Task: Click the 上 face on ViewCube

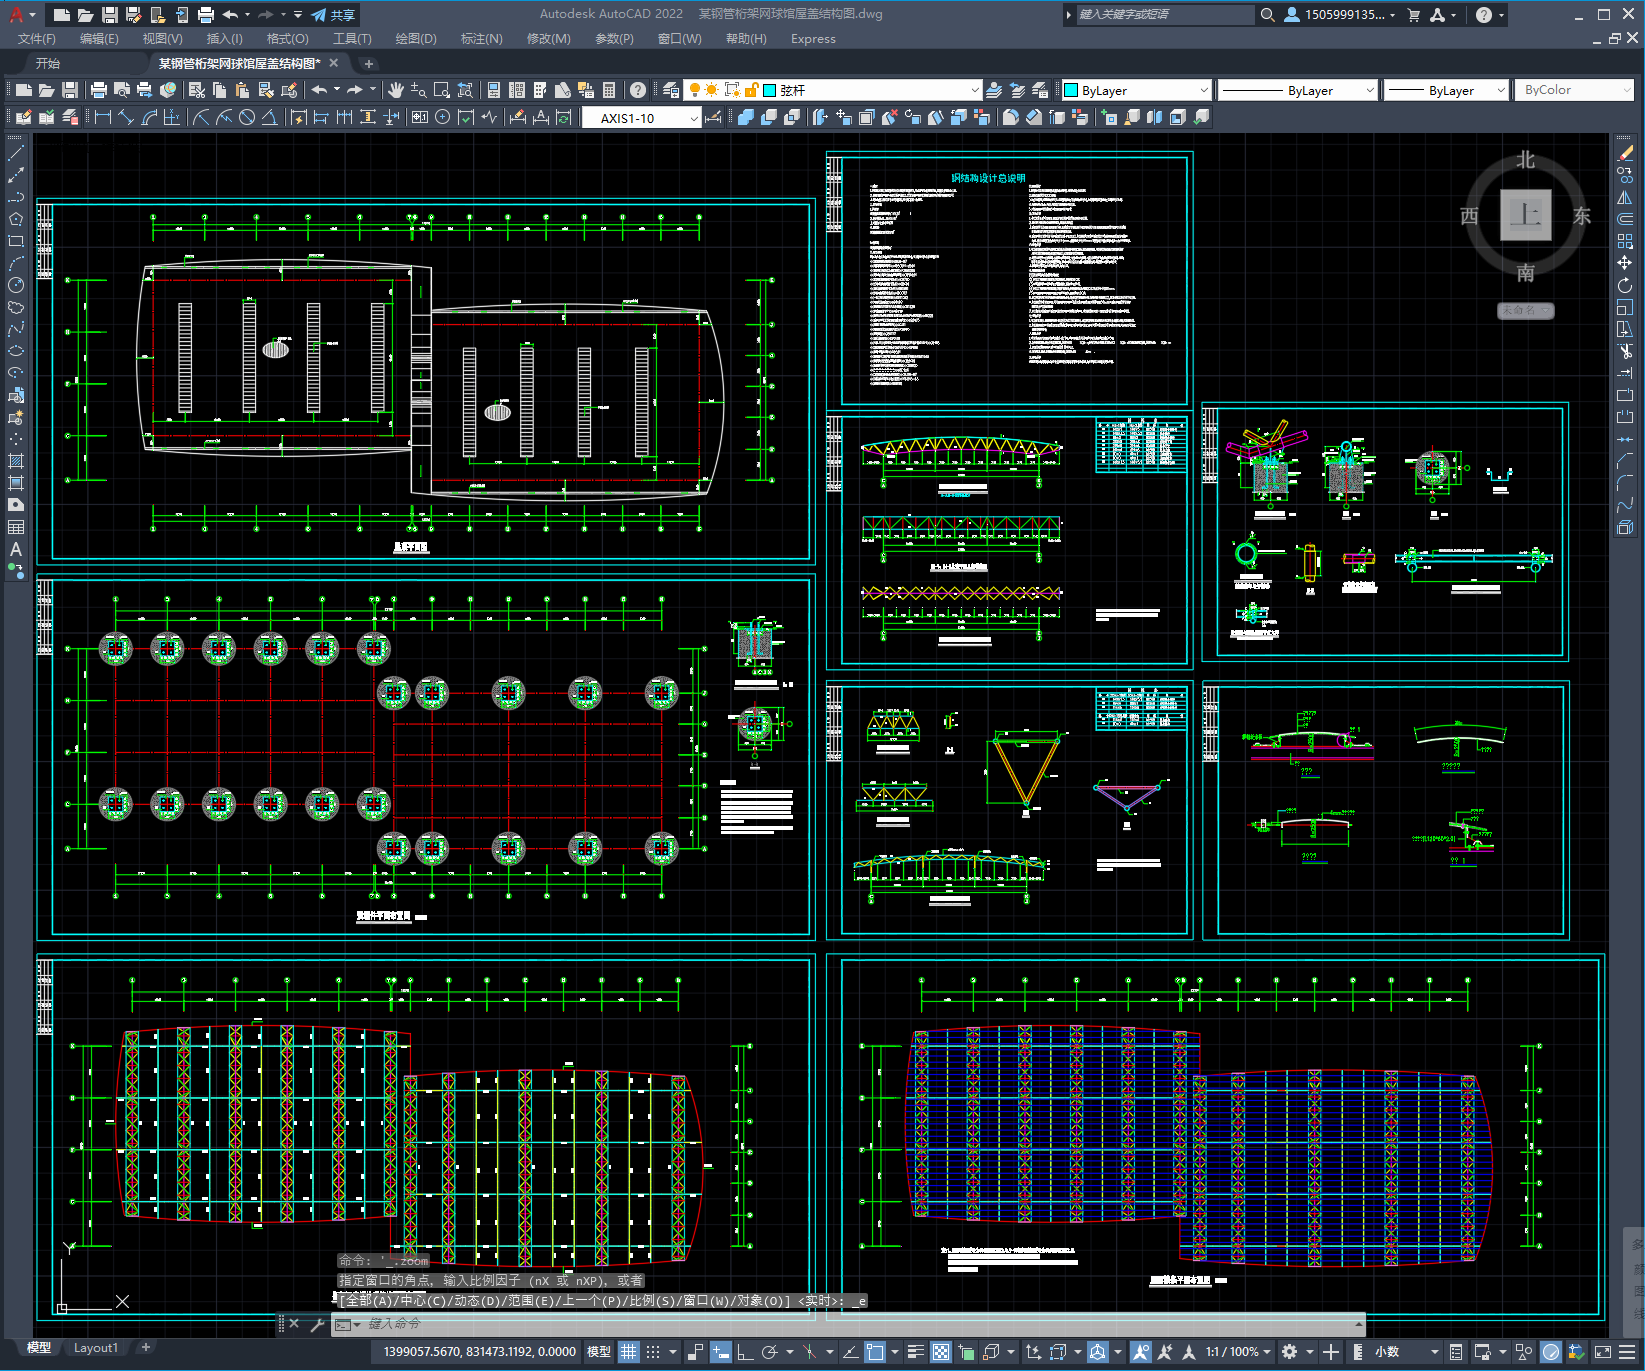Action: 1525,215
